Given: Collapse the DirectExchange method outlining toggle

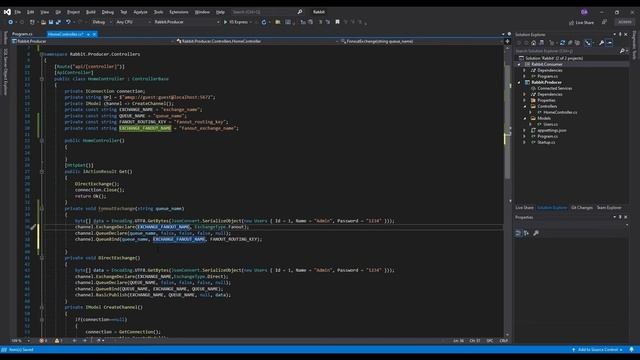Looking at the screenshot, I should (x=42, y=258).
